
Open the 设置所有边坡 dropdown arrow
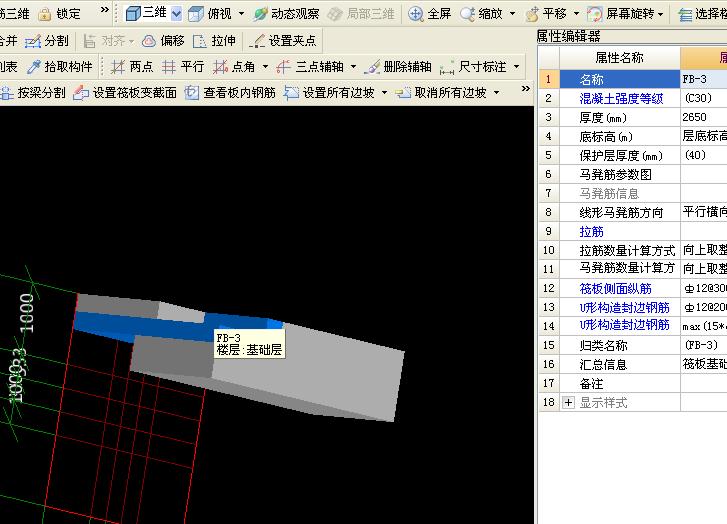(x=384, y=93)
